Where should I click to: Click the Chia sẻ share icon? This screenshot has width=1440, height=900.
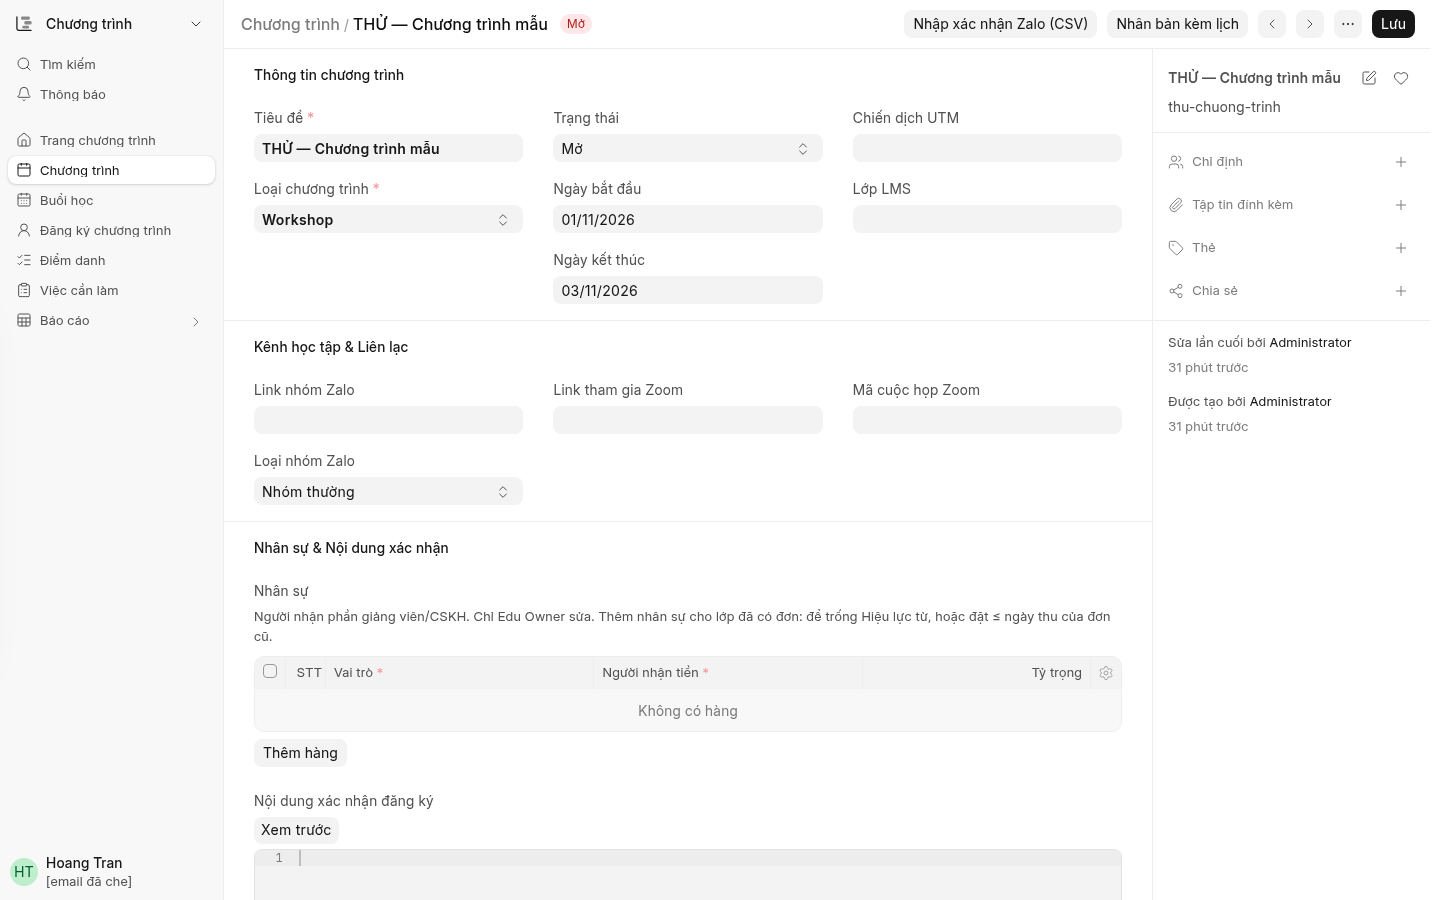pyautogui.click(x=1176, y=291)
